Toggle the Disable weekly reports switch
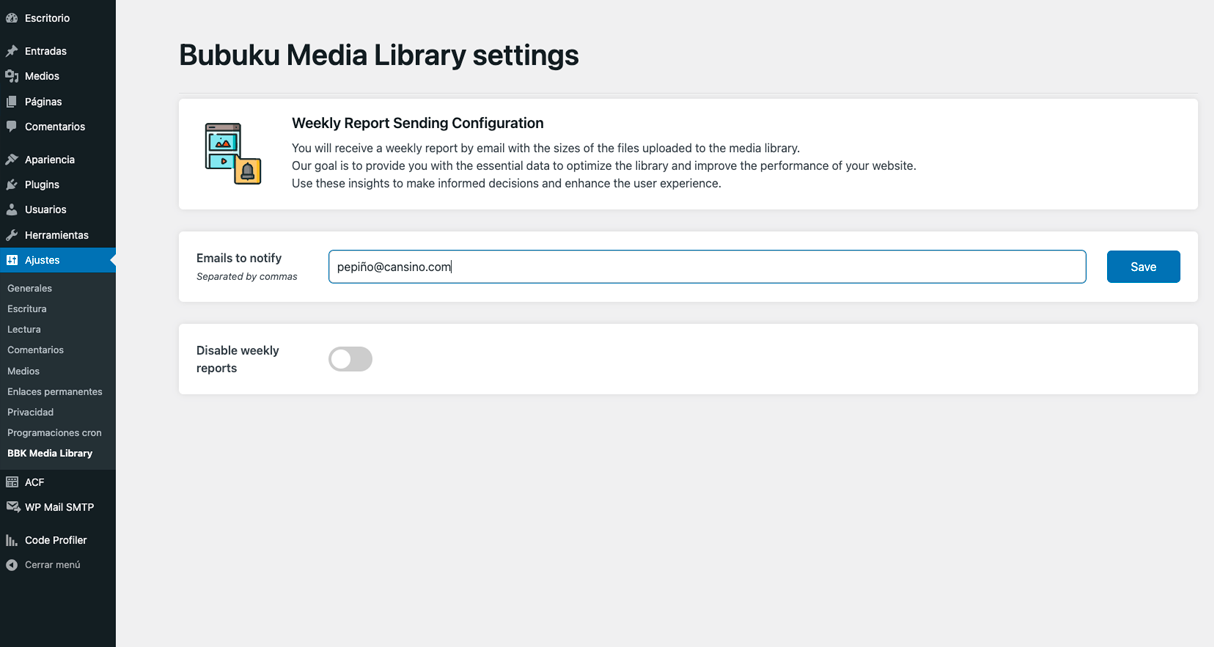The width and height of the screenshot is (1214, 647). point(350,359)
